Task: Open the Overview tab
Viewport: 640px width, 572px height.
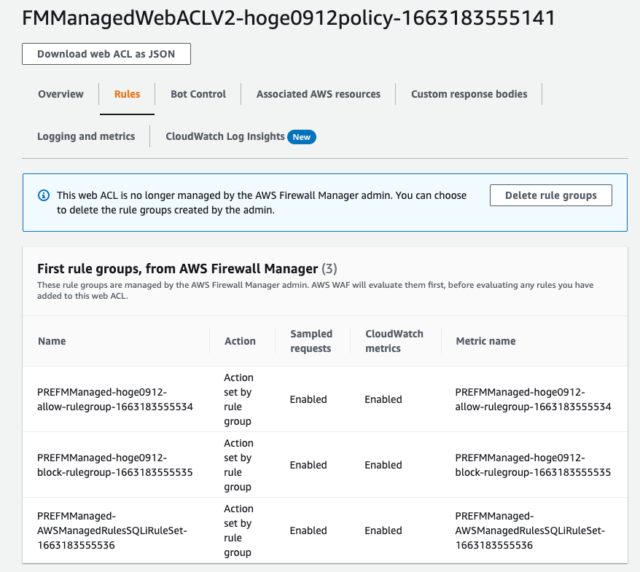Action: pyautogui.click(x=61, y=94)
